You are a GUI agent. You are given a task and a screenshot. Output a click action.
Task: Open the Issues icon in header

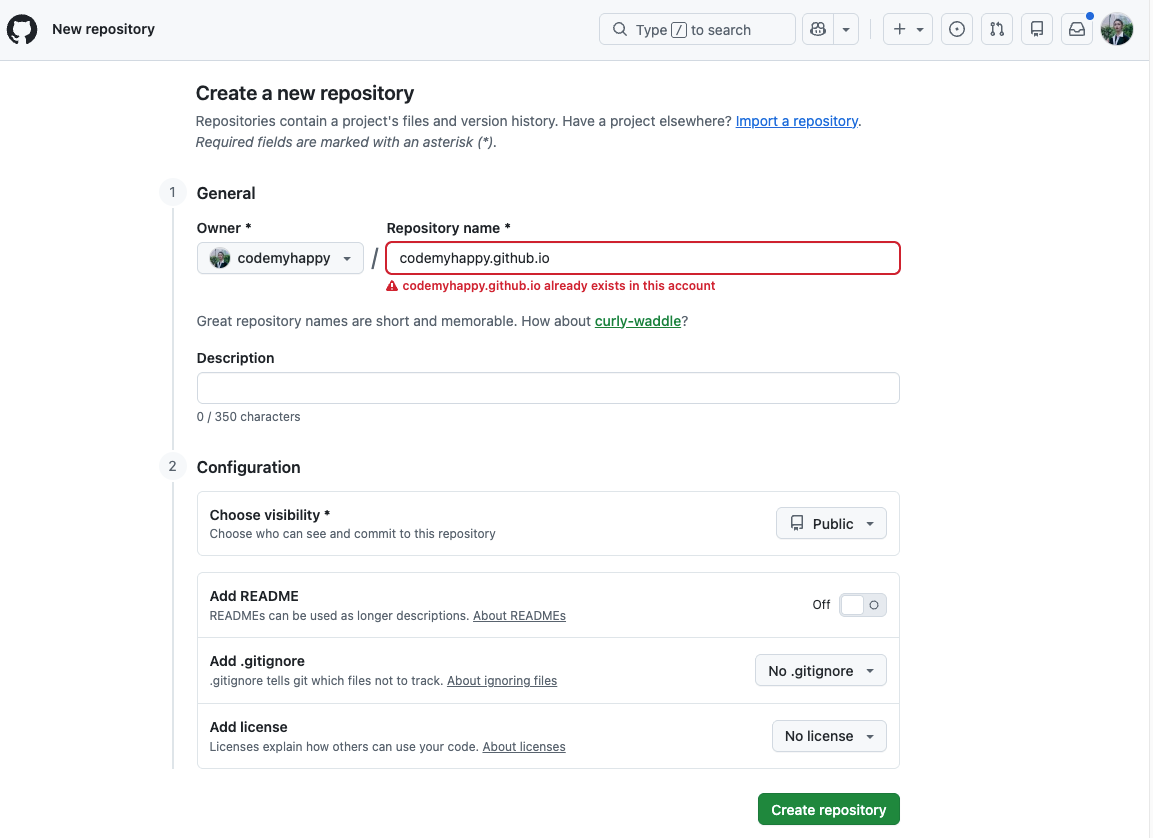pos(957,29)
